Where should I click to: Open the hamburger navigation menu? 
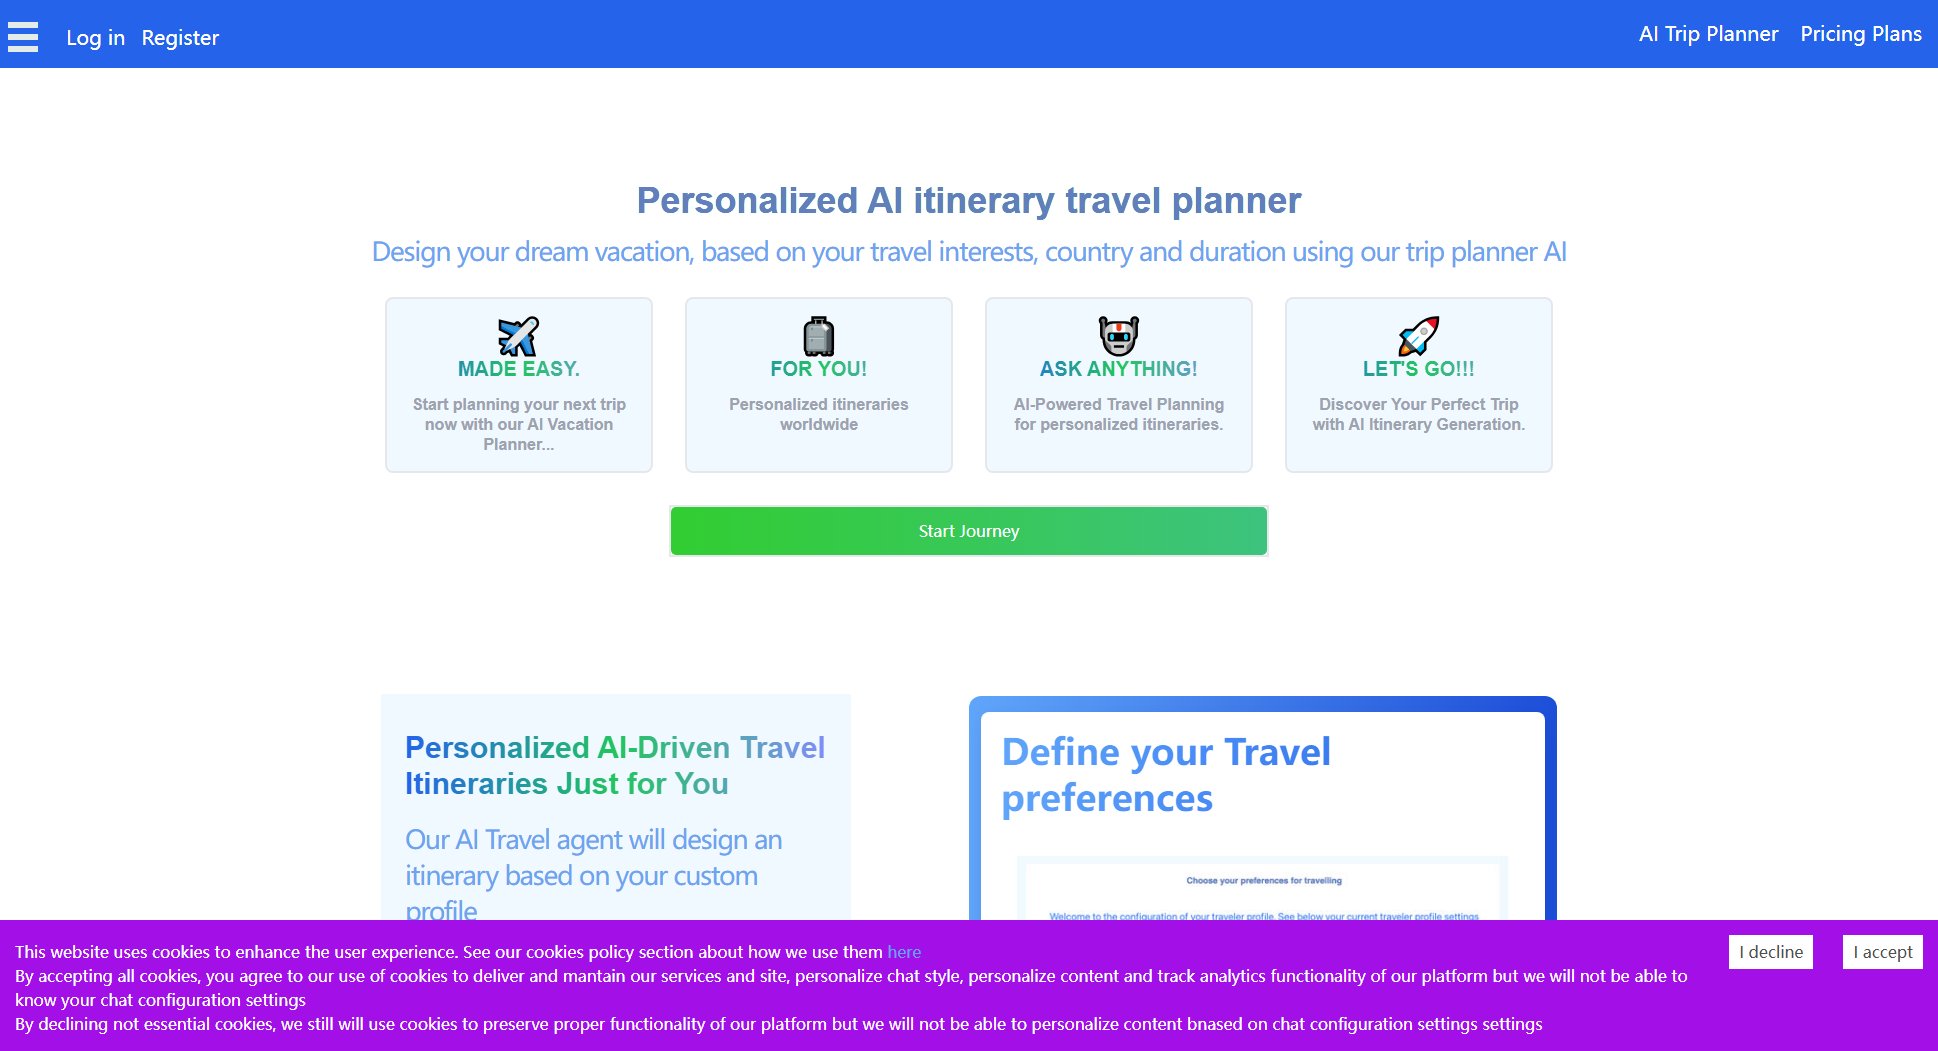22,37
